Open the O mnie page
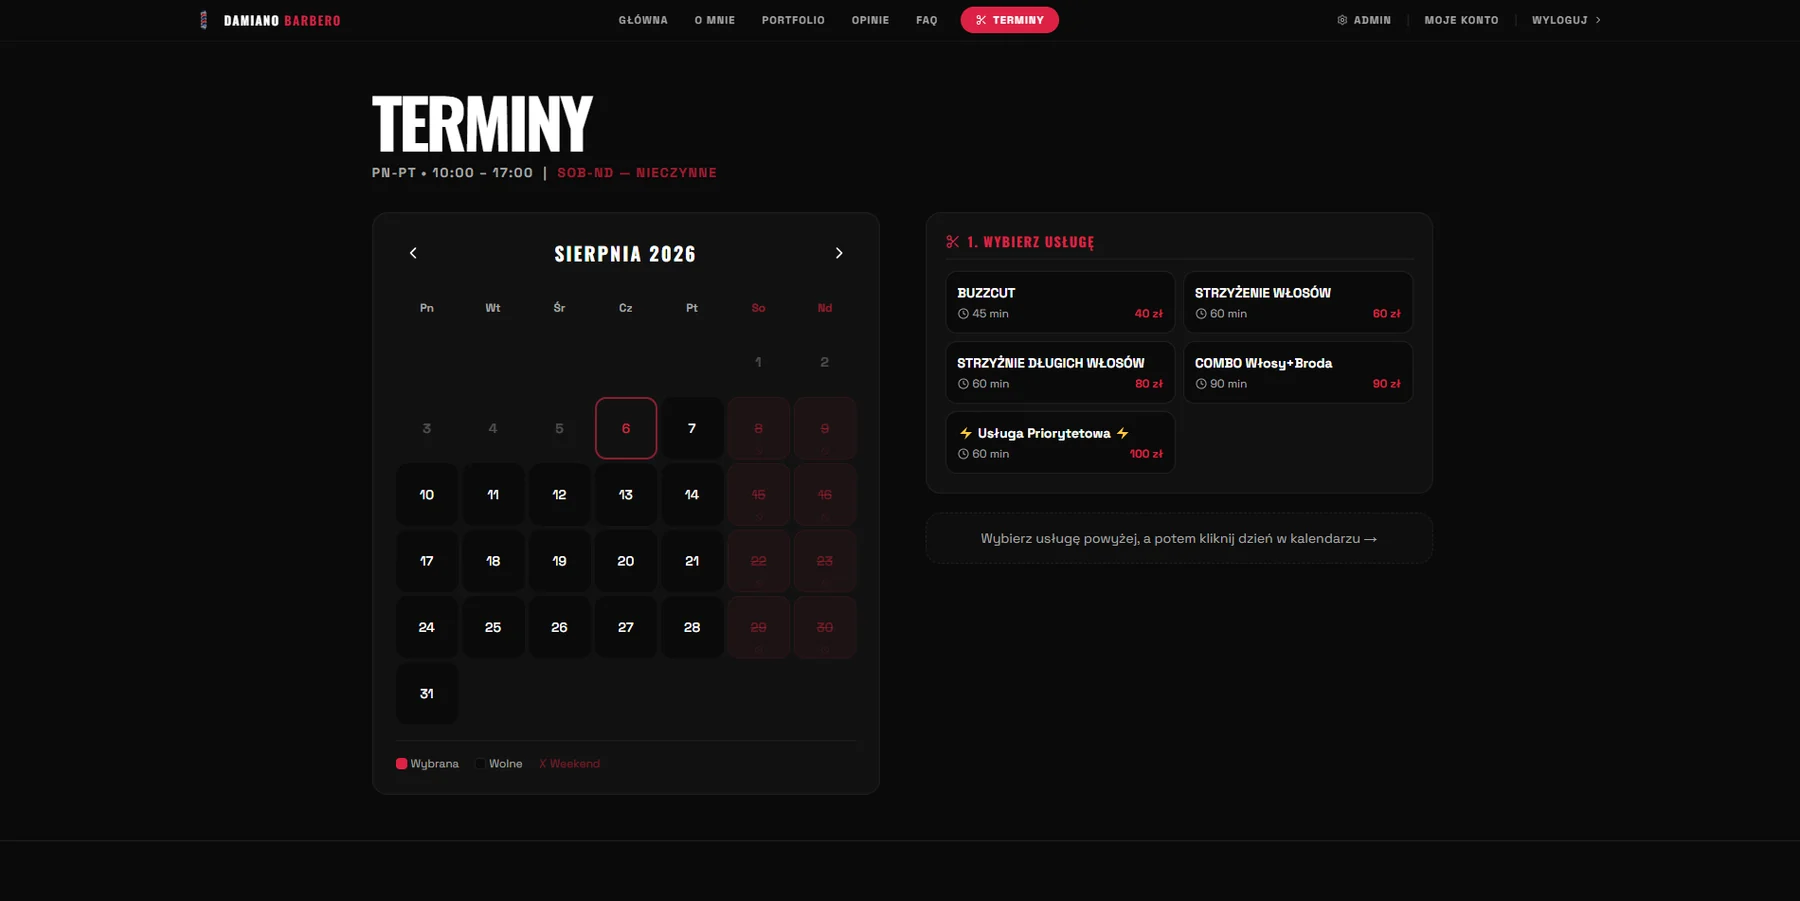The height and width of the screenshot is (901, 1800). [715, 20]
